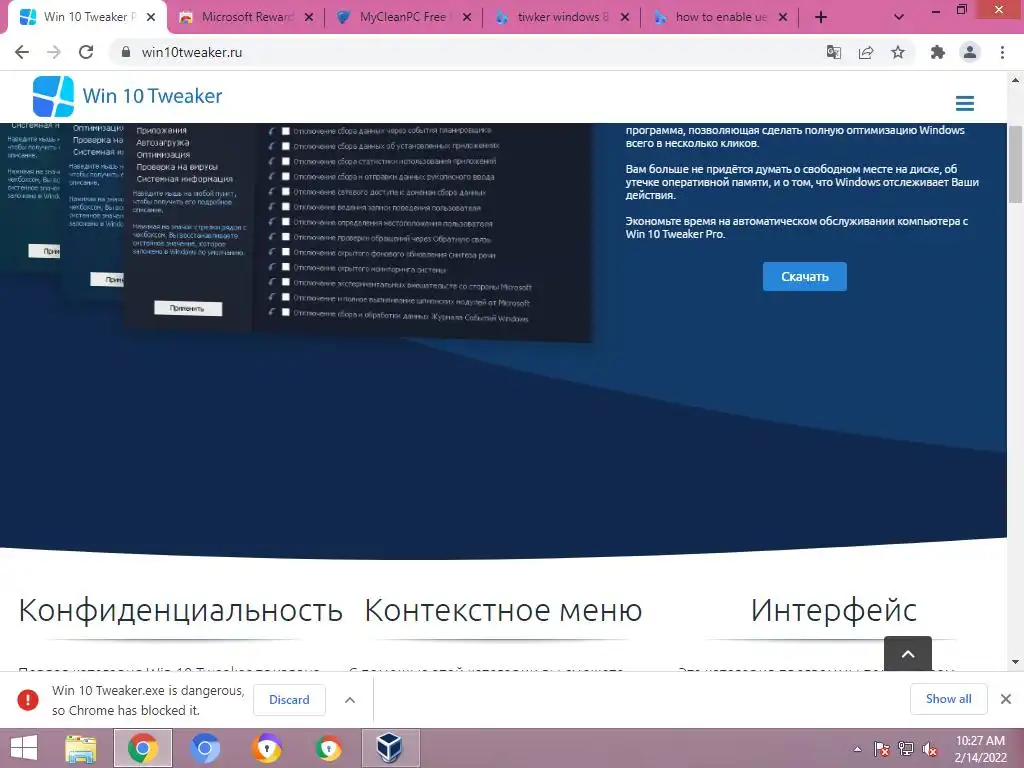Click the Win 10 Tweaker site title
Image resolution: width=1024 pixels, height=768 pixels.
152,96
